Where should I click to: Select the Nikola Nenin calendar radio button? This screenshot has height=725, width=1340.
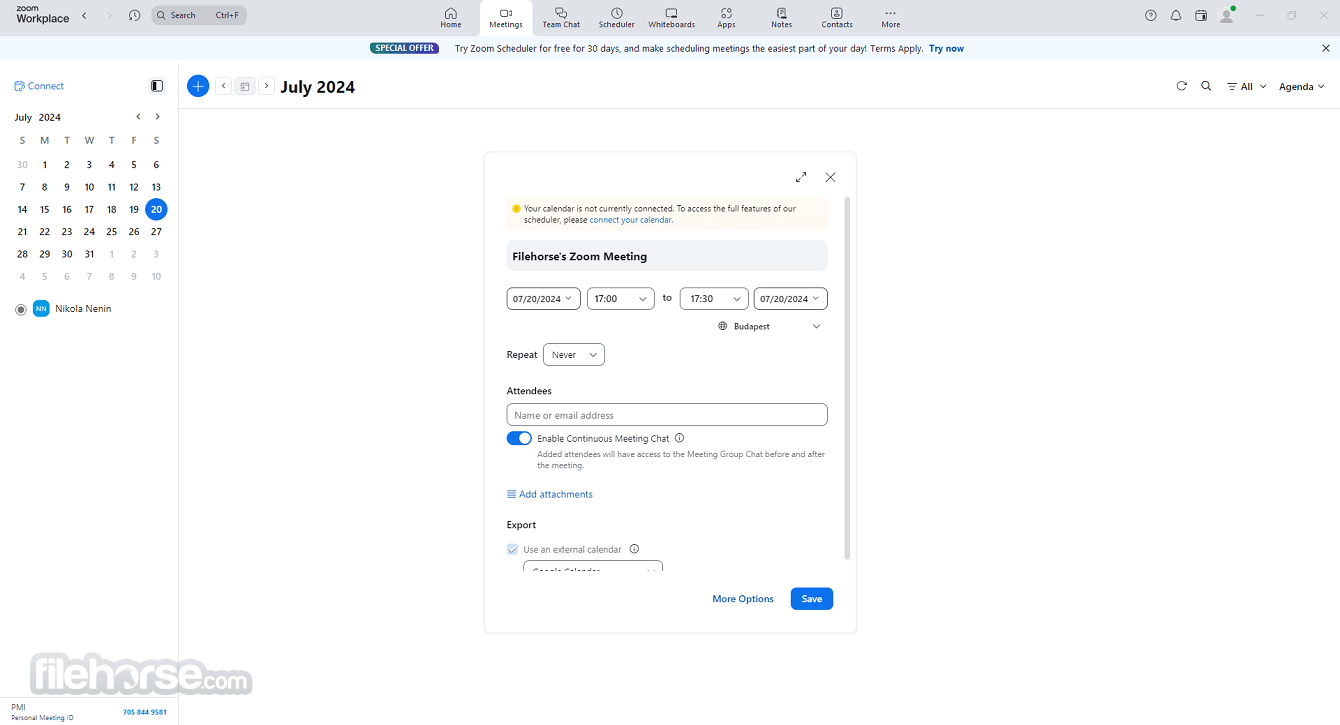pos(21,310)
